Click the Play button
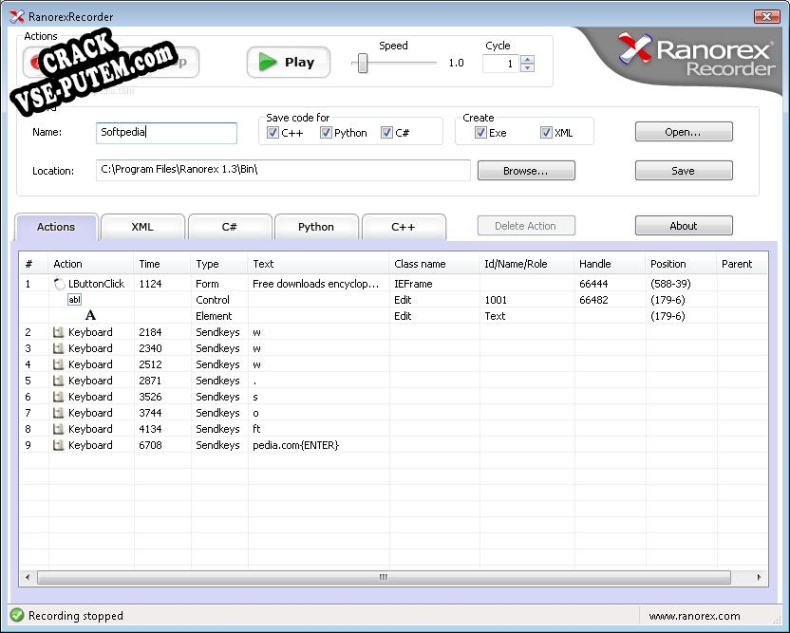 tap(288, 62)
